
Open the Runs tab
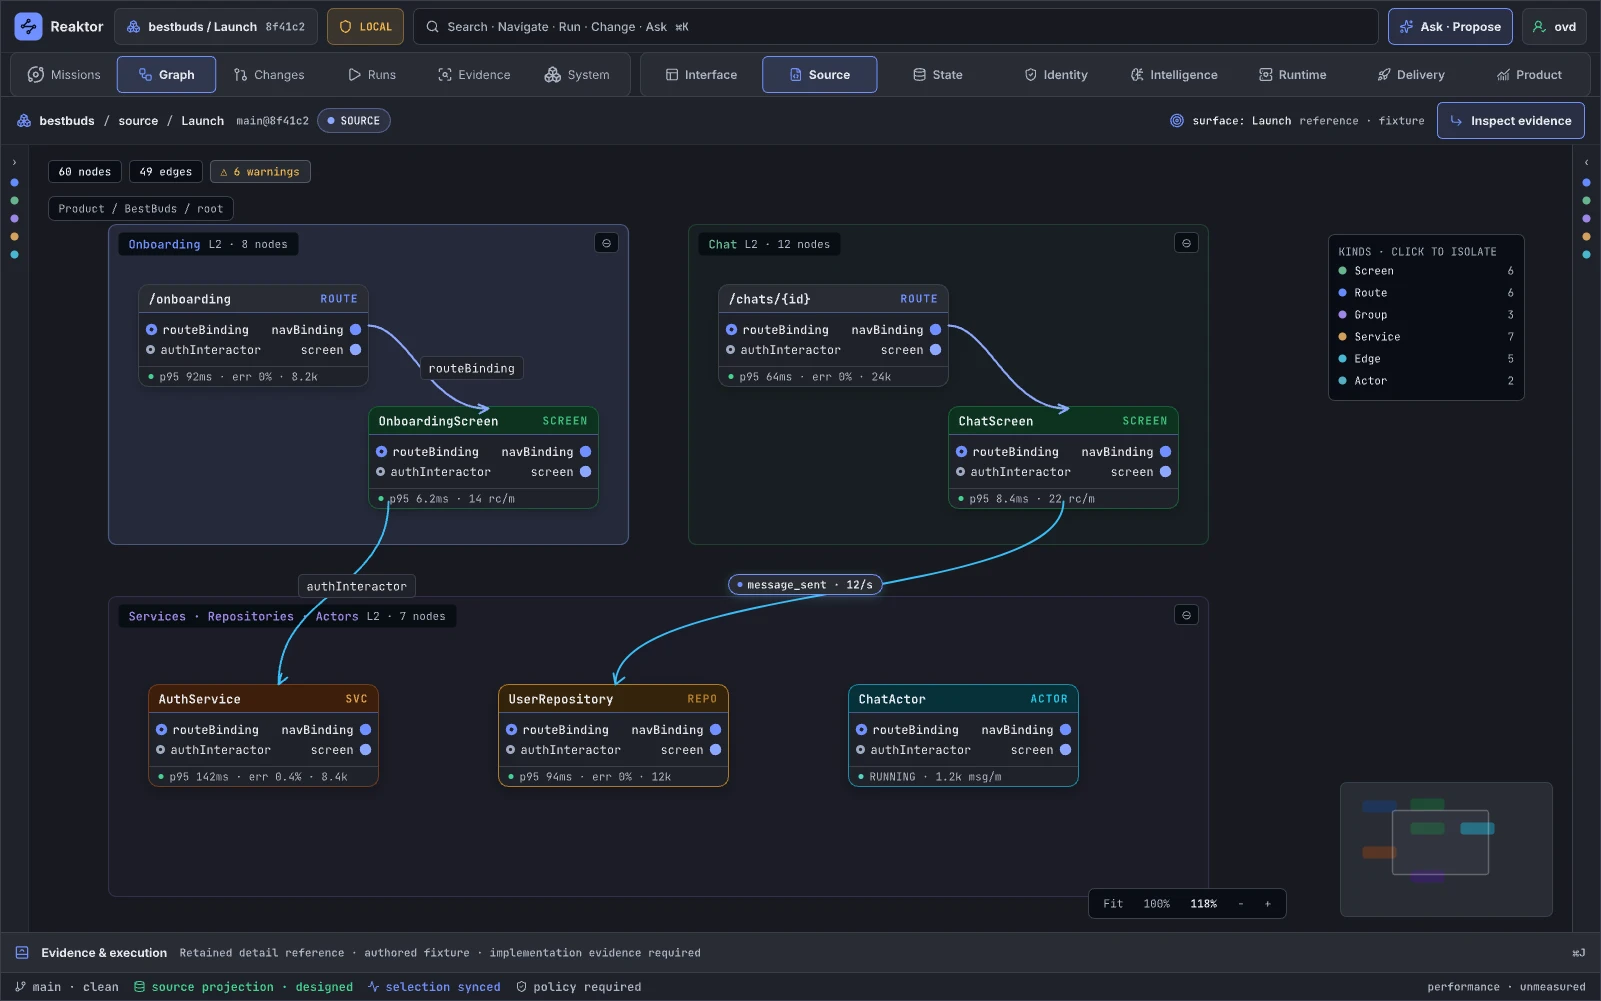click(x=372, y=75)
